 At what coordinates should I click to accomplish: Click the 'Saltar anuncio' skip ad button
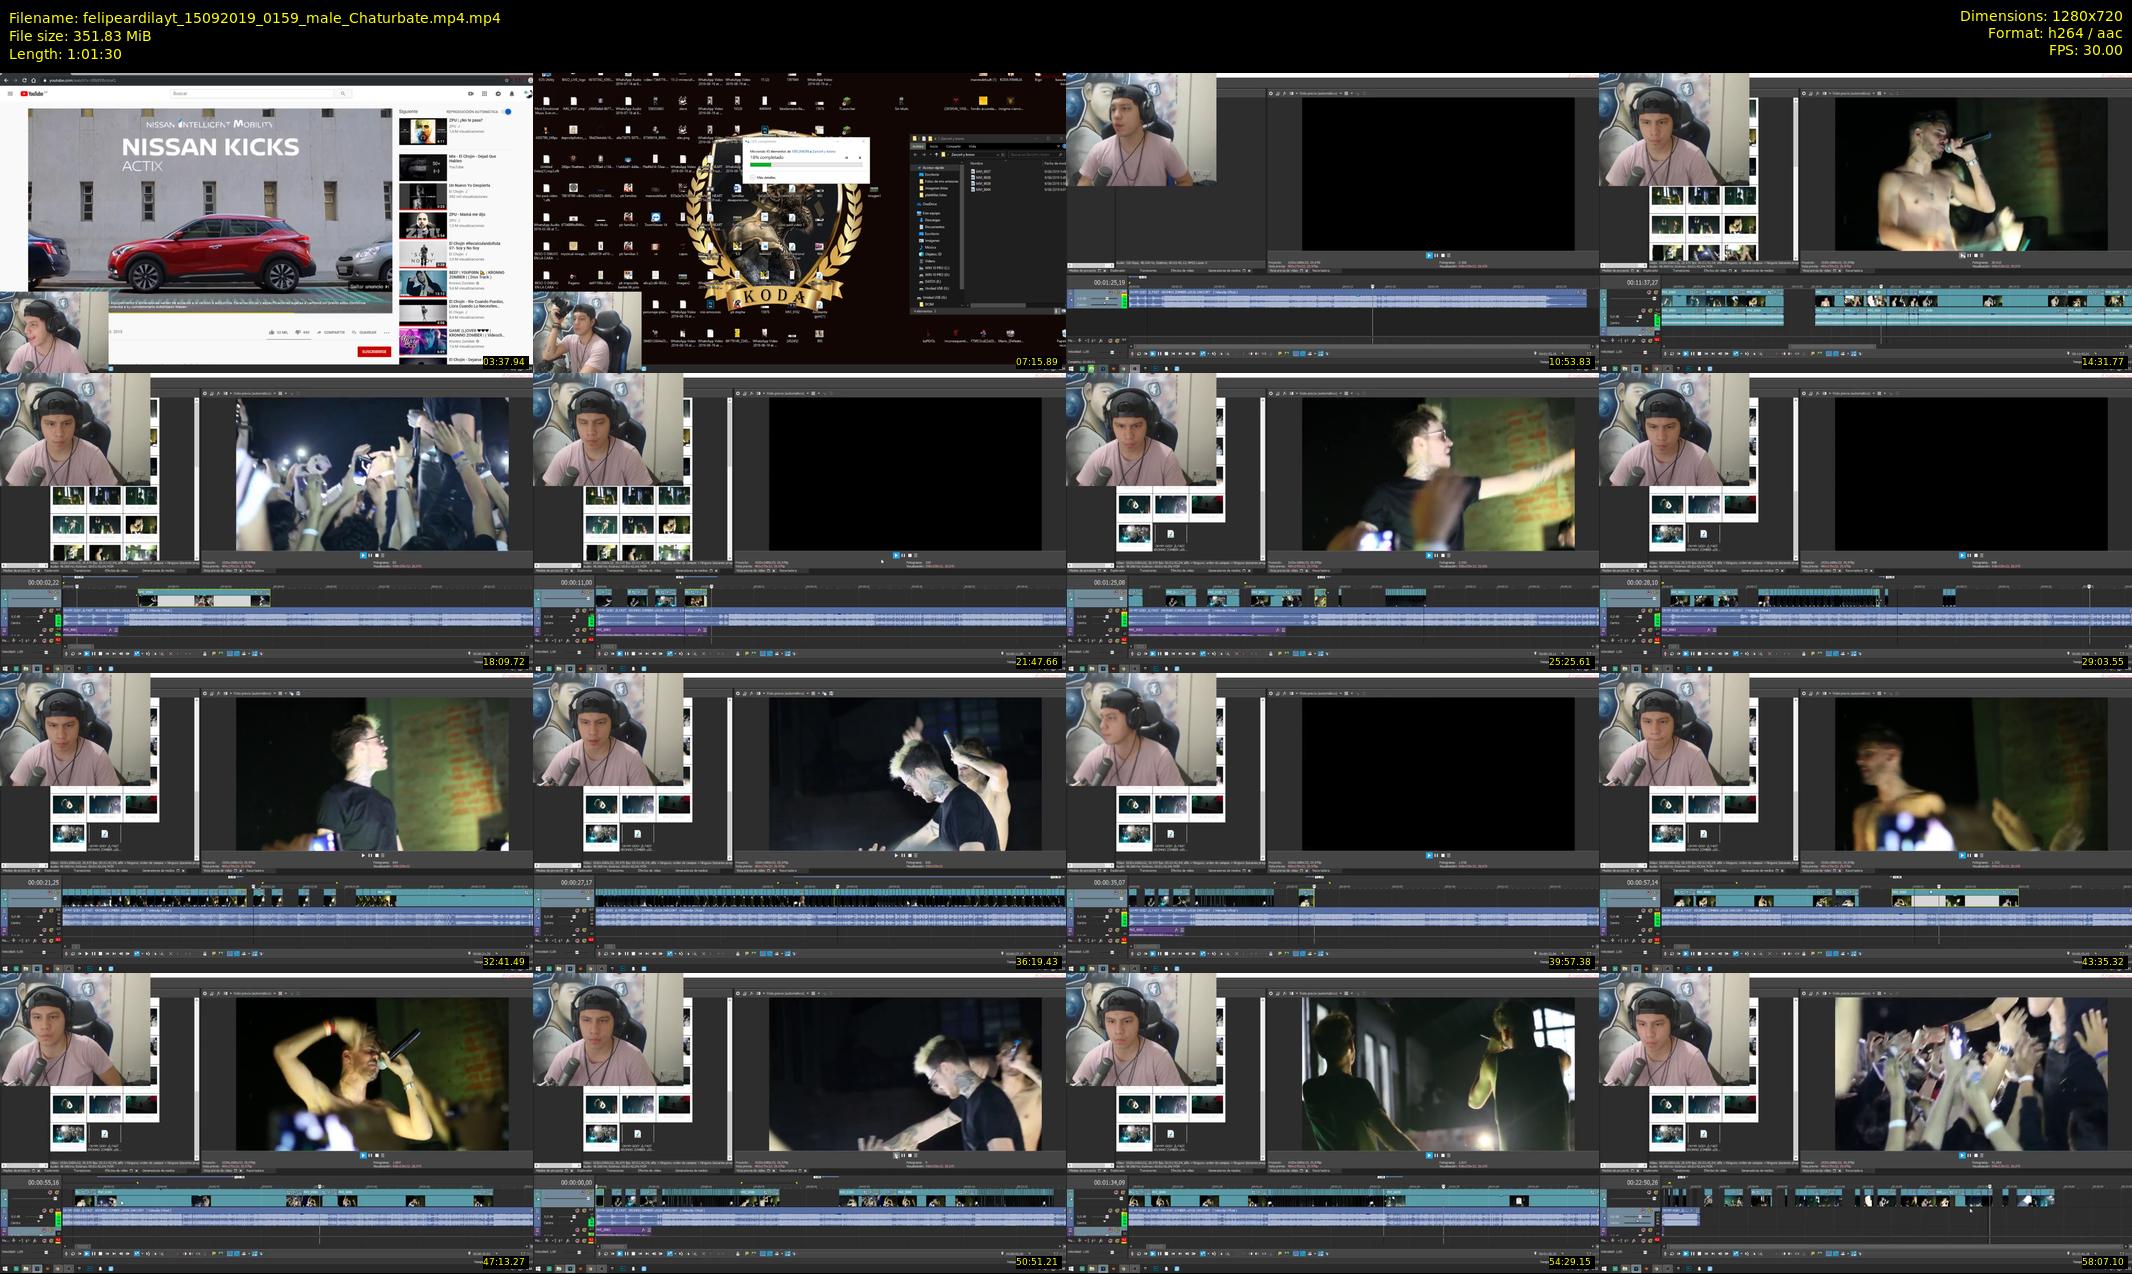point(368,286)
